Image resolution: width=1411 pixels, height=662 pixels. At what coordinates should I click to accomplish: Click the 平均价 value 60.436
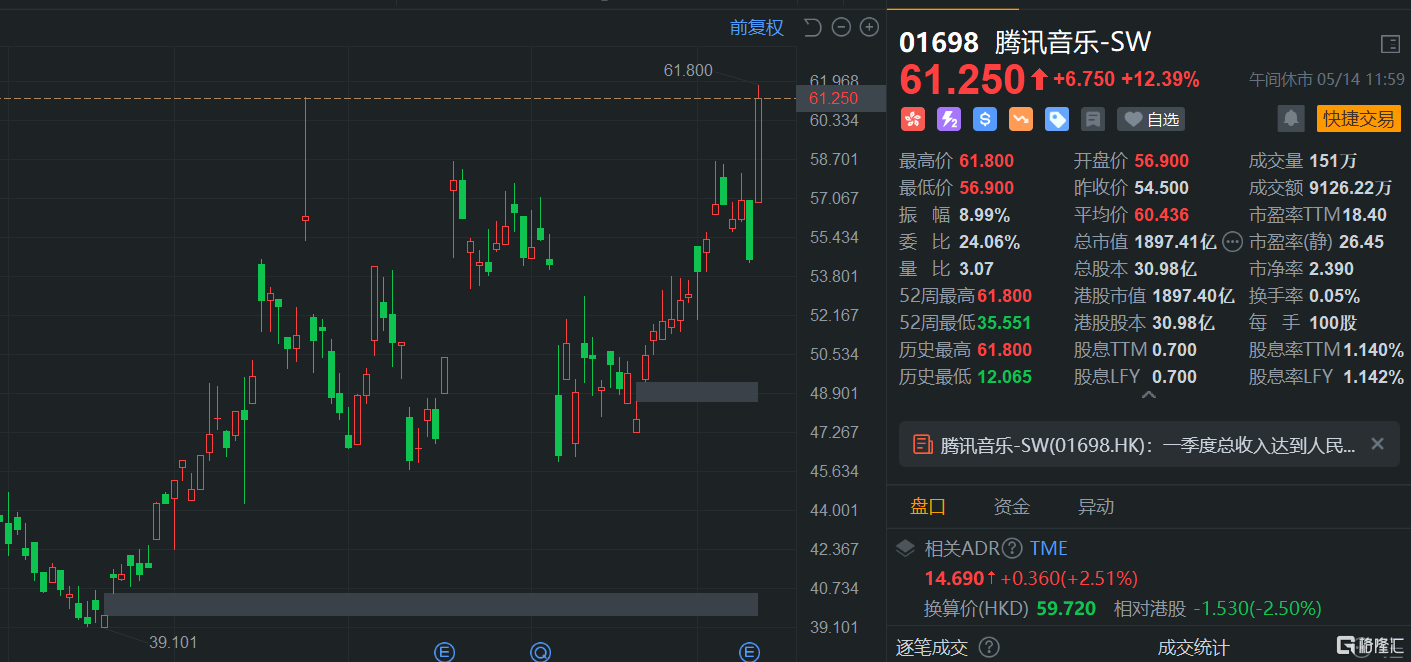(1161, 215)
